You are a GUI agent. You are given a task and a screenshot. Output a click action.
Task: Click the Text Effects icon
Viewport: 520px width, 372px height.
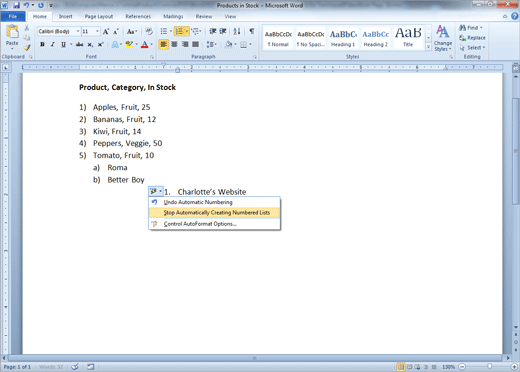tap(115, 44)
